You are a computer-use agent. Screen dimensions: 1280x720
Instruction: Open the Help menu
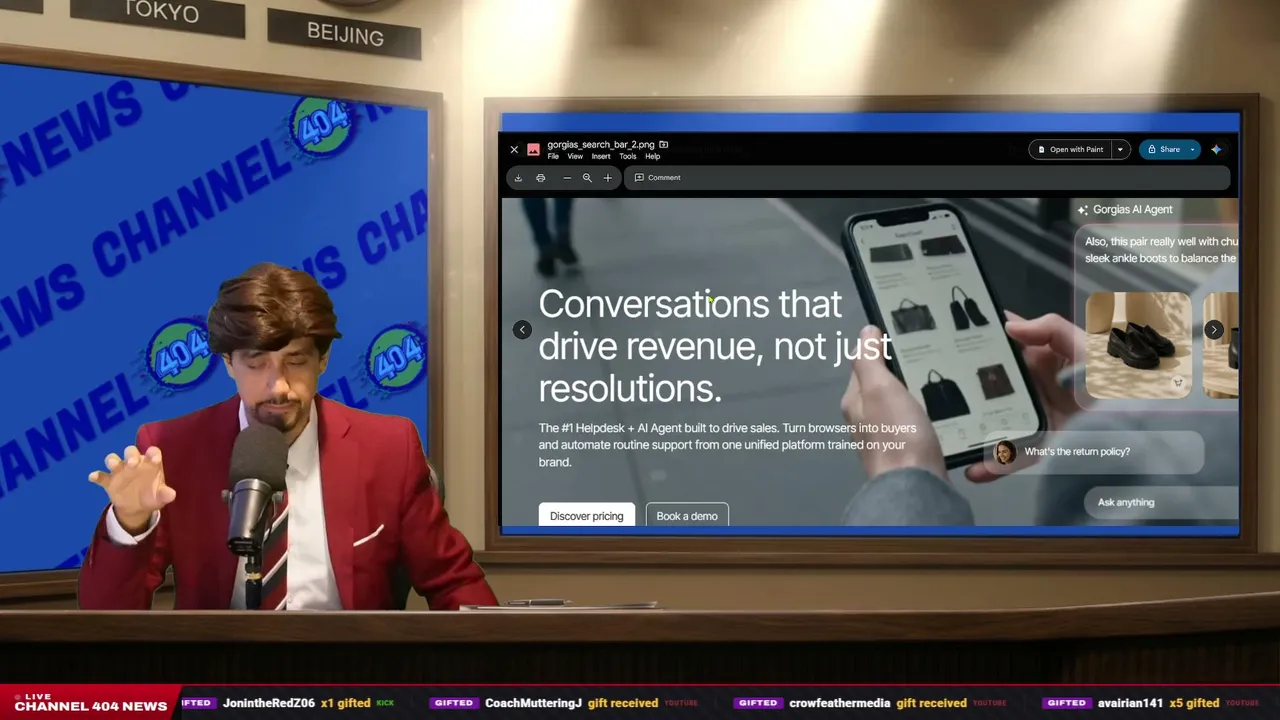(x=652, y=157)
